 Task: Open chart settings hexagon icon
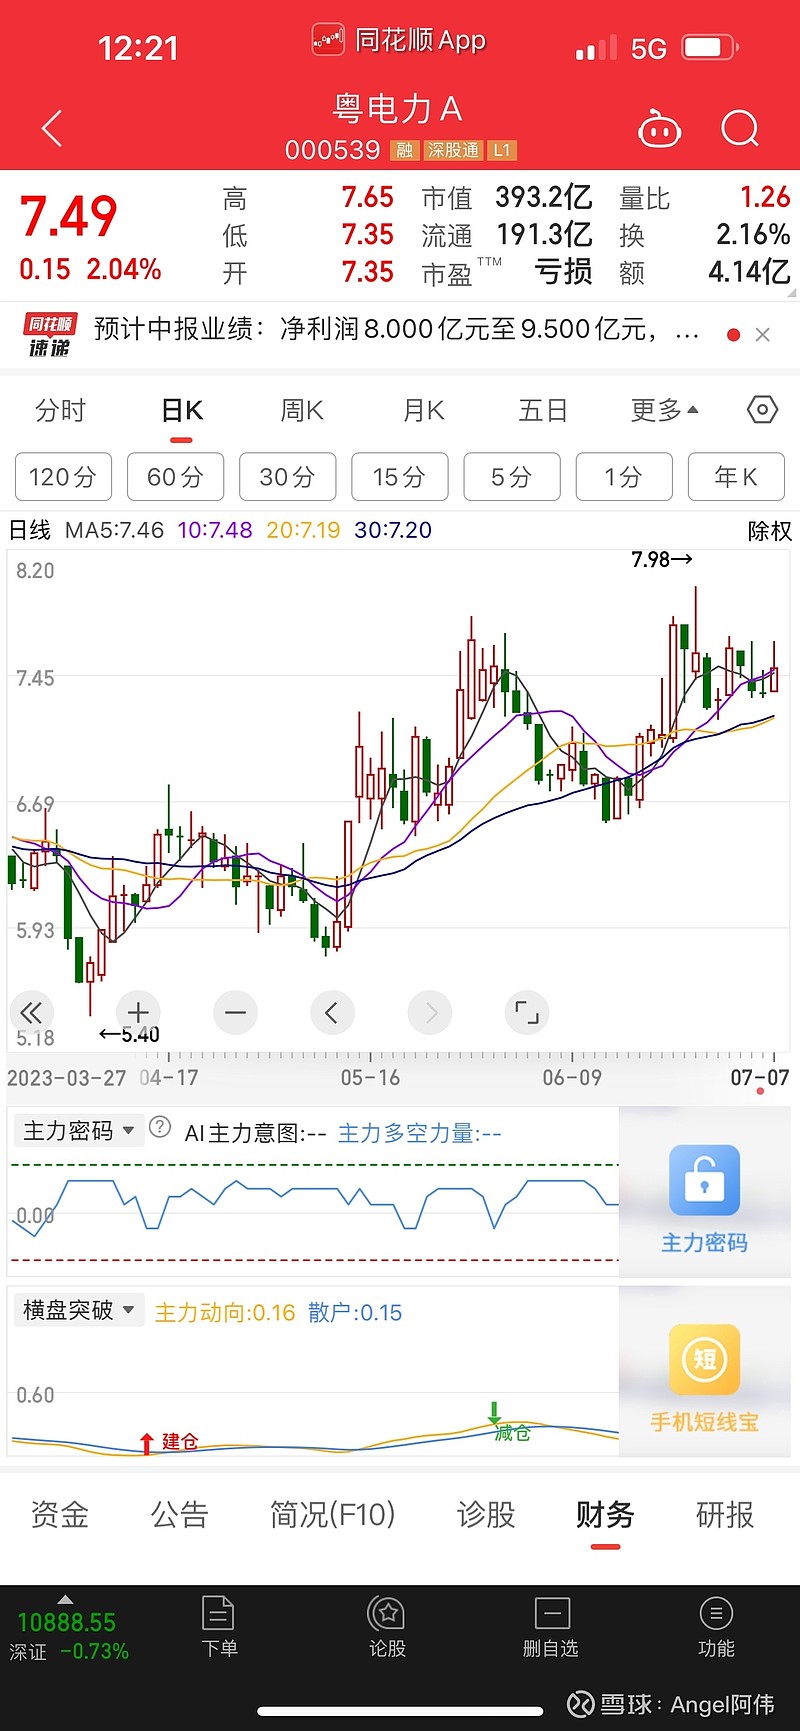(x=762, y=410)
